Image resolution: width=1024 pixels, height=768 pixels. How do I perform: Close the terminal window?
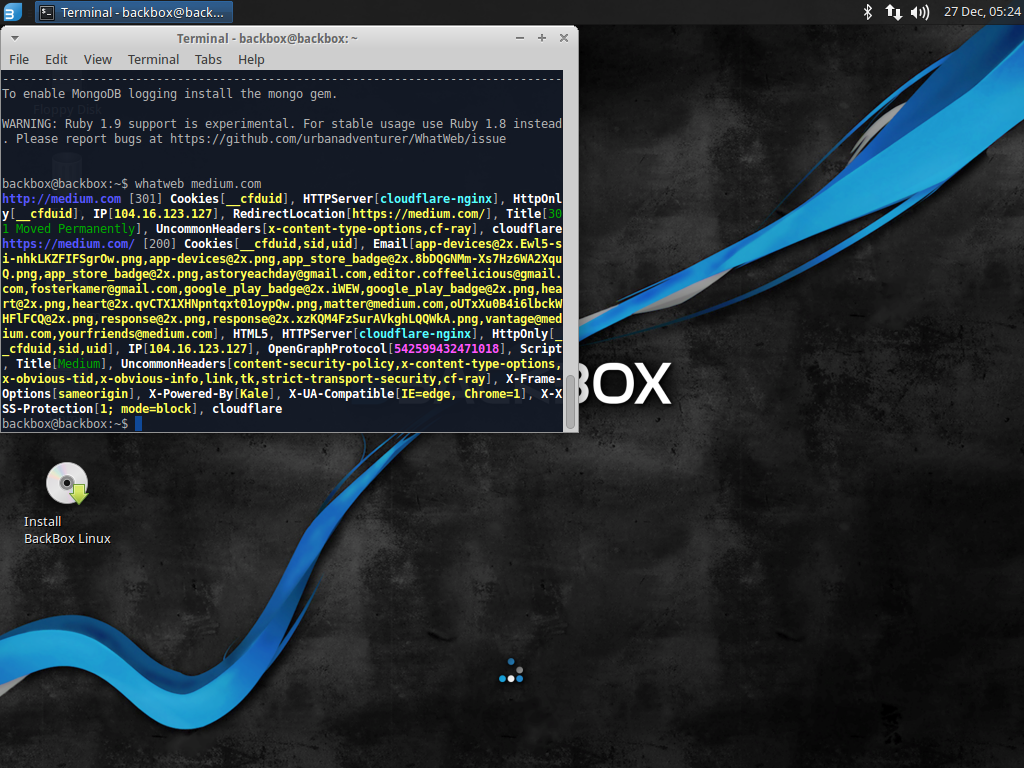(564, 38)
